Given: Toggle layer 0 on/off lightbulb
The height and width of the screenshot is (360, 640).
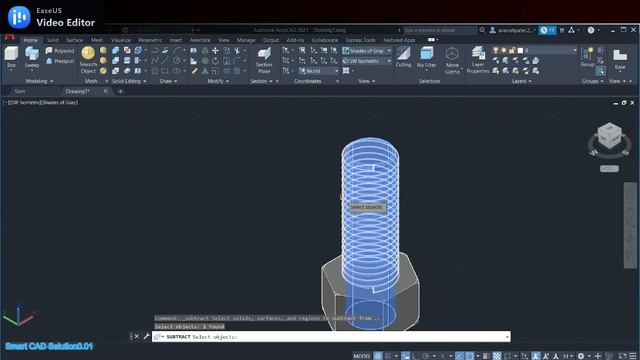Looking at the screenshot, I should pos(496,50).
